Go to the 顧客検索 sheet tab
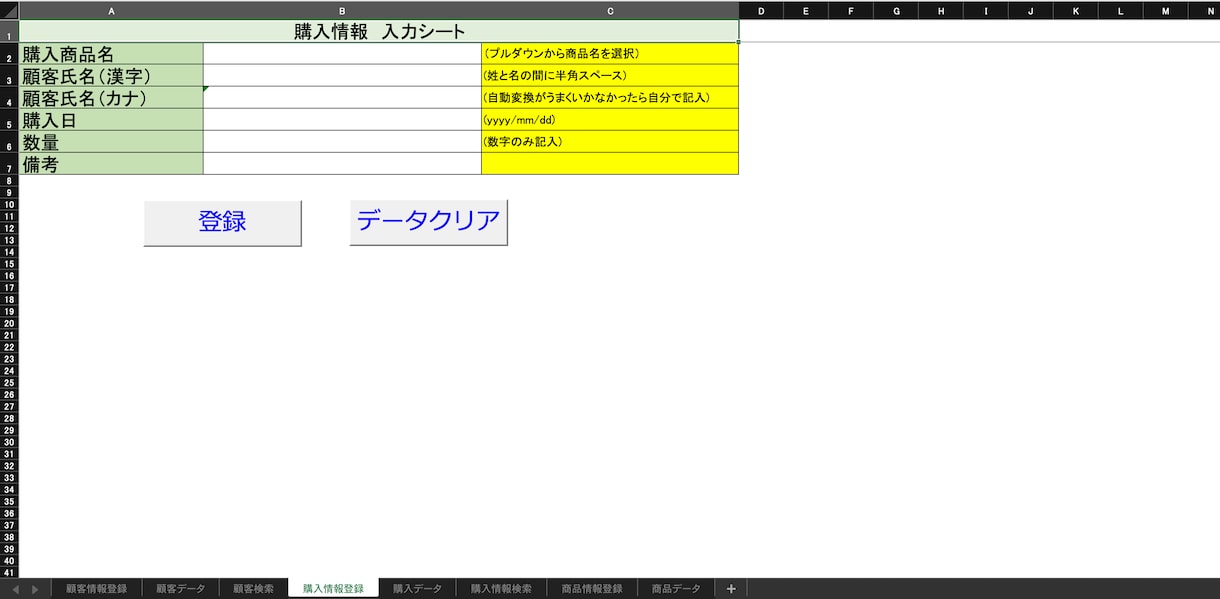Image resolution: width=1220 pixels, height=599 pixels. click(x=253, y=589)
